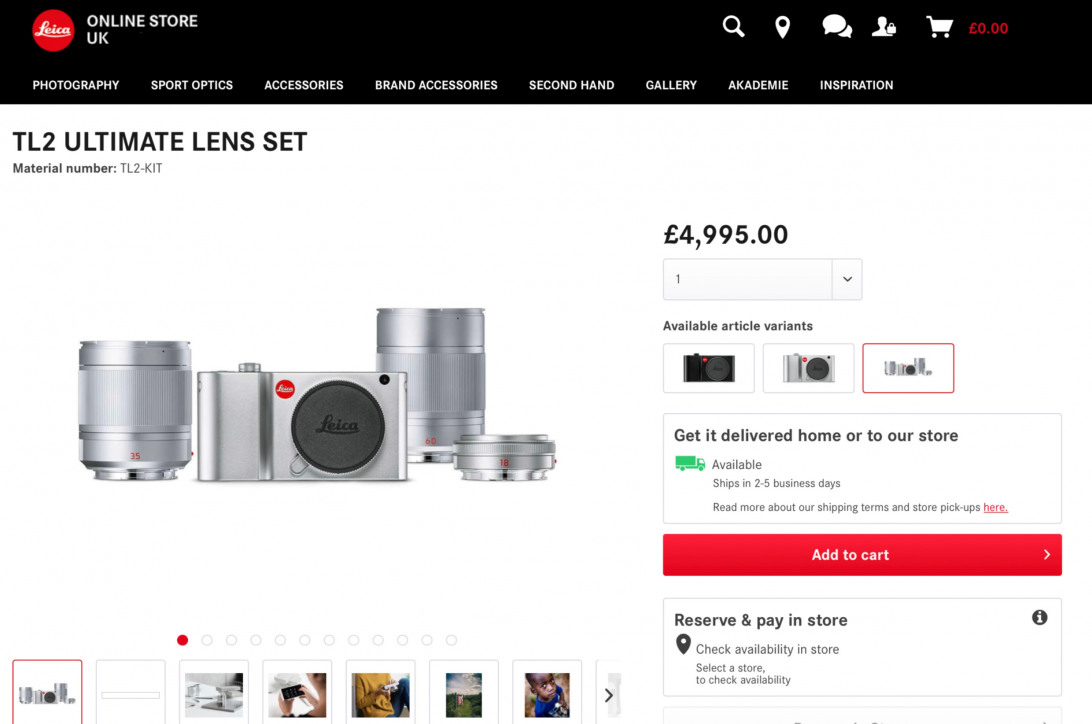This screenshot has width=1092, height=724.
Task: Select the silver lens set variant
Action: [908, 368]
